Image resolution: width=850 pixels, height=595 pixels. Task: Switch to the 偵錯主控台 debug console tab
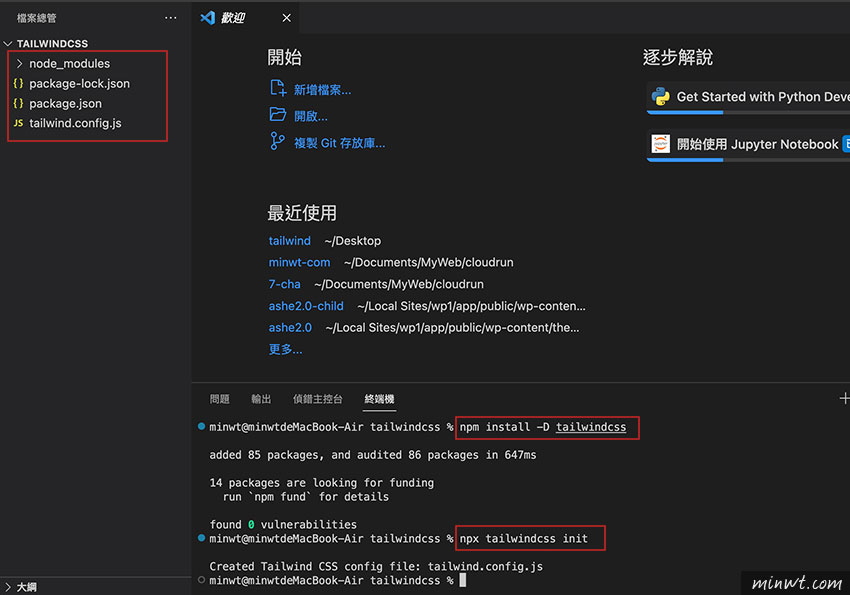click(318, 399)
